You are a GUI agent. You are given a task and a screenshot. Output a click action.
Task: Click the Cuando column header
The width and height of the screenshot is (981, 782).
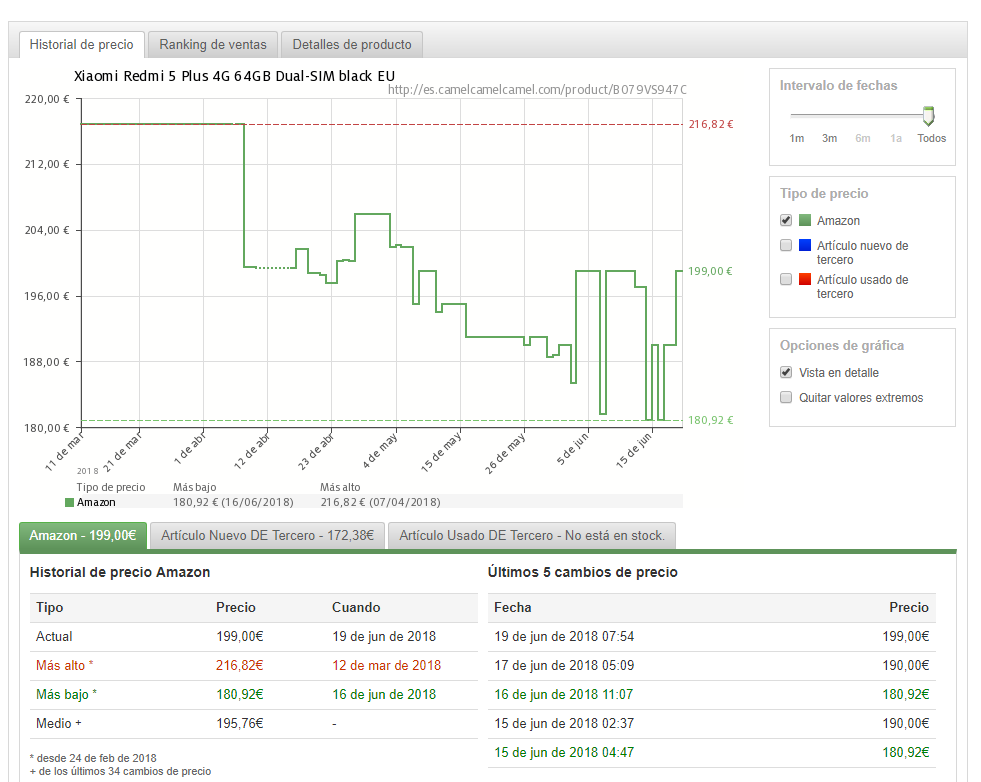point(356,607)
